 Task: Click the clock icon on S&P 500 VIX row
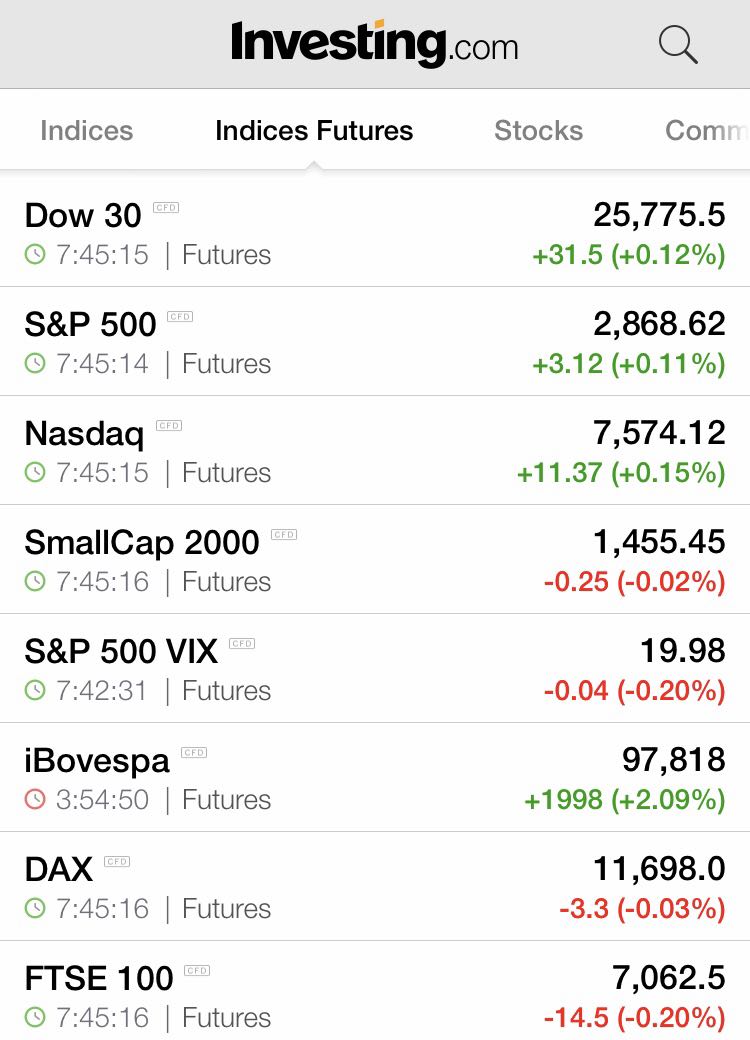[x=35, y=690]
